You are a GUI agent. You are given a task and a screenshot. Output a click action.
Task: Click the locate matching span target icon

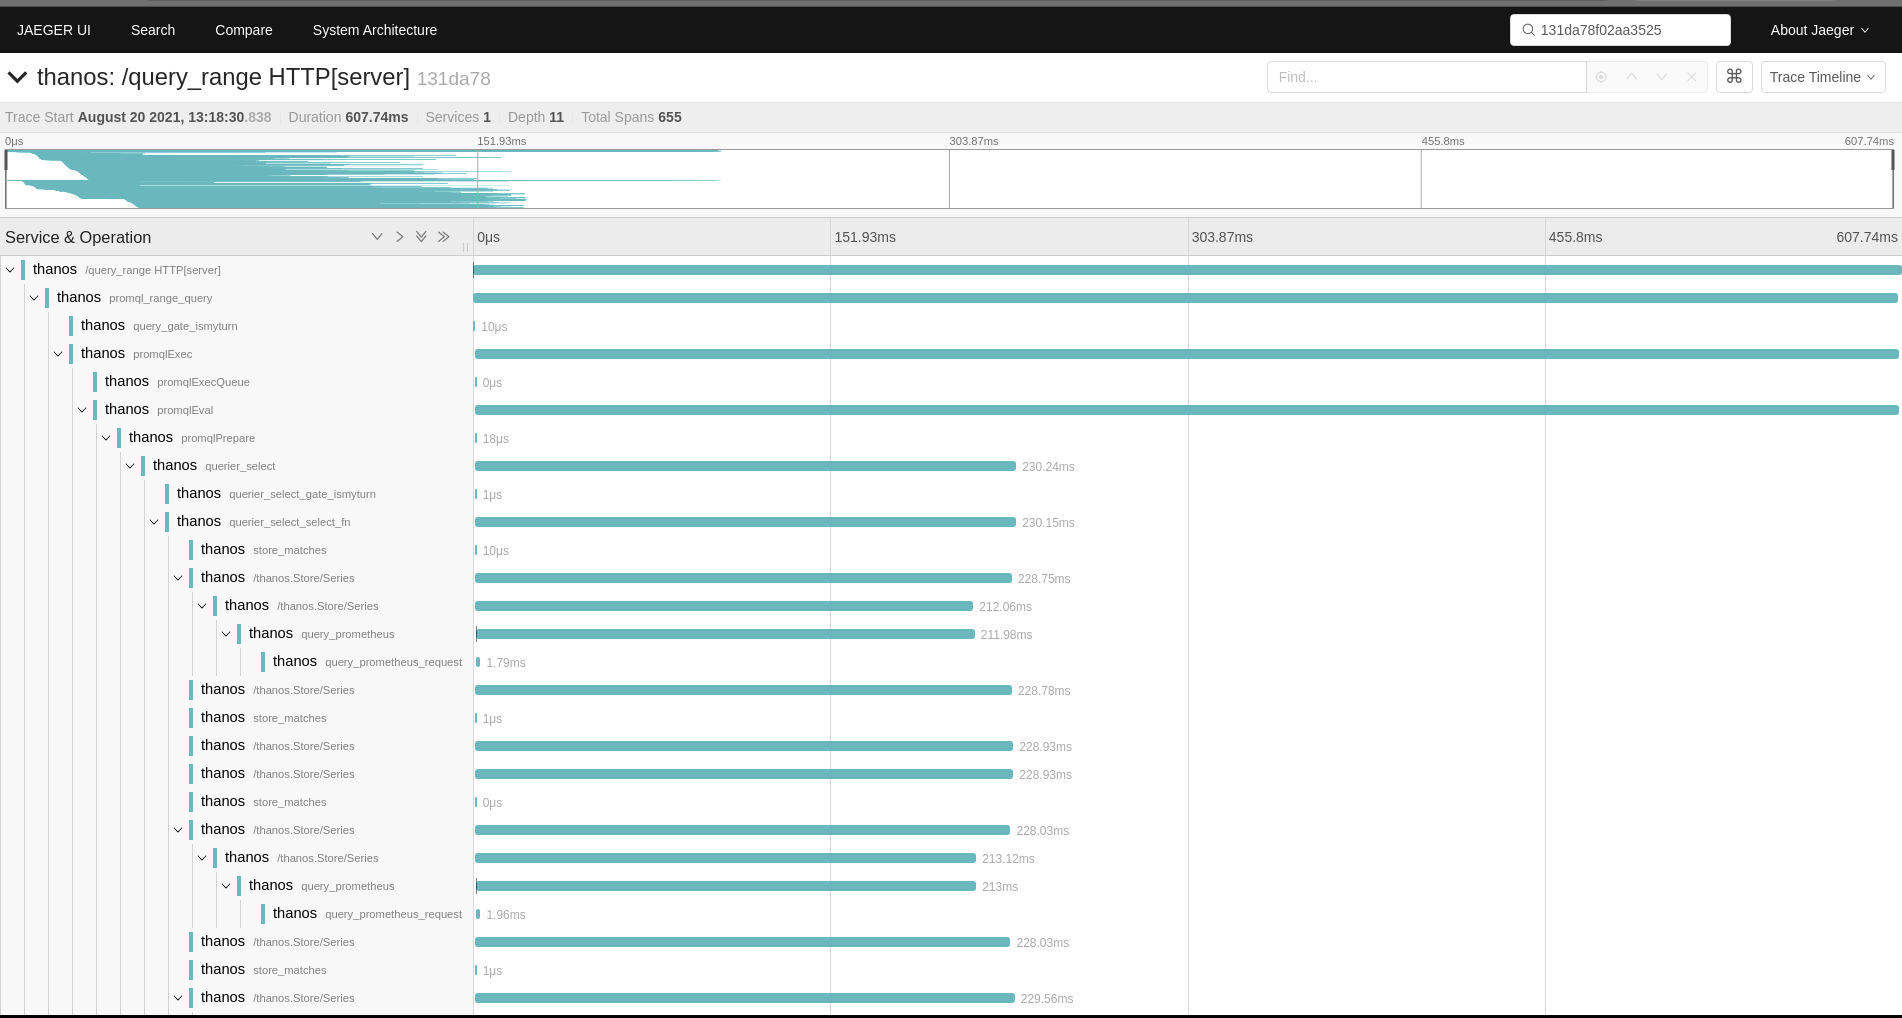(x=1601, y=77)
